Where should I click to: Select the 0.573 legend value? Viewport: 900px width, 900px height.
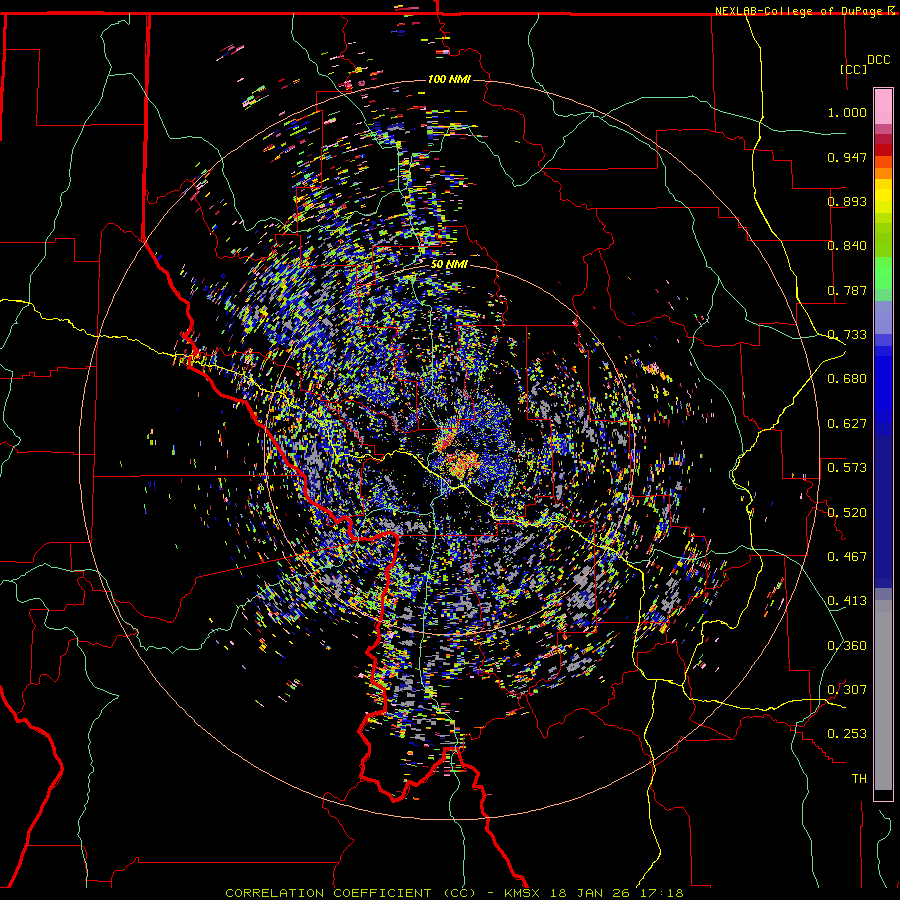847,468
